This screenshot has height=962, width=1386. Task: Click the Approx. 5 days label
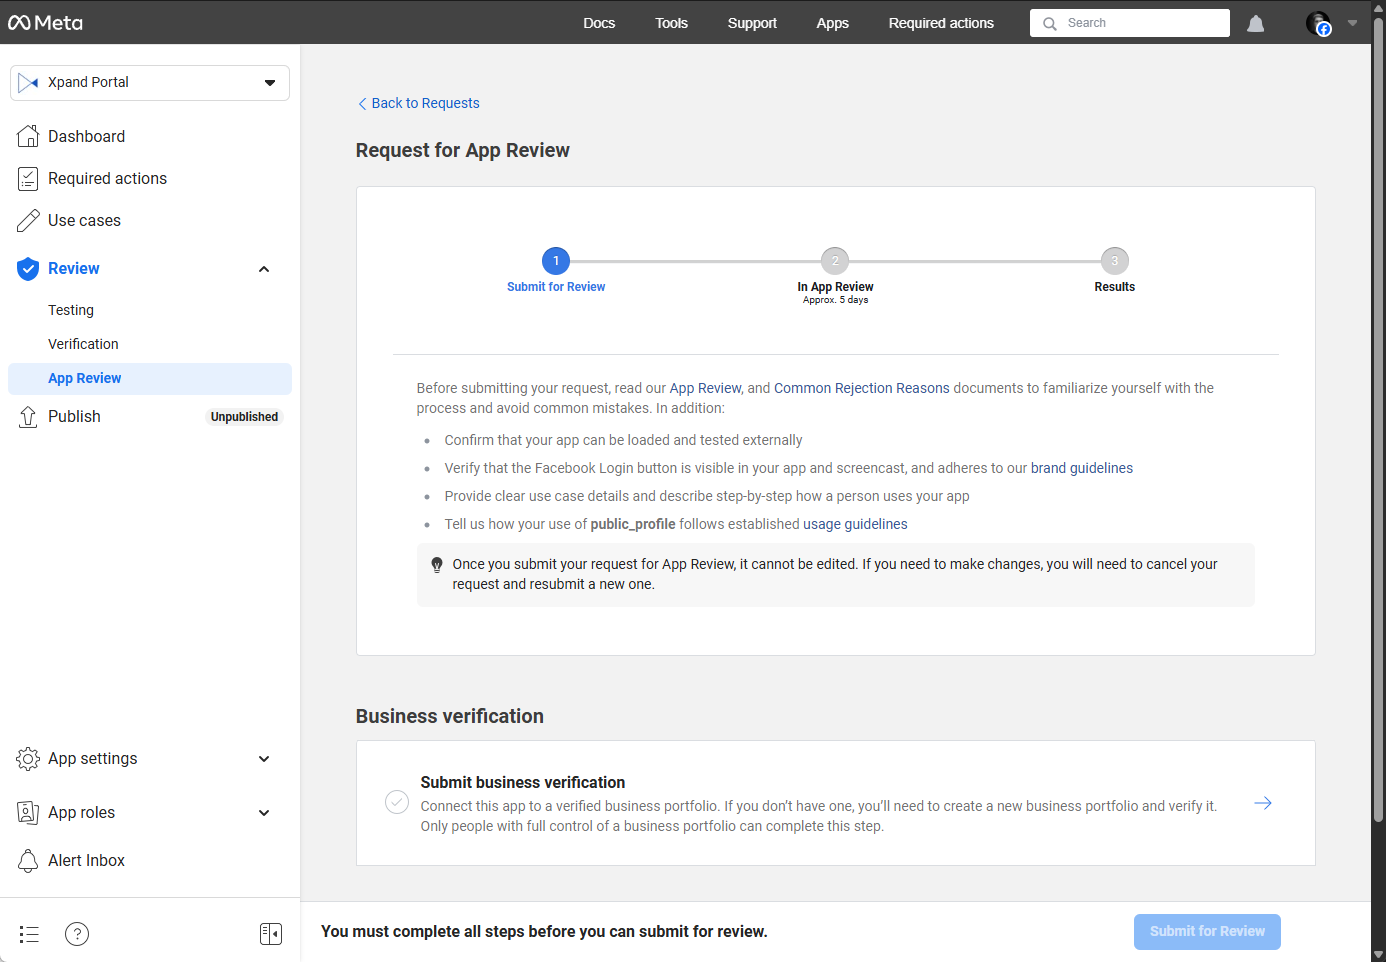(x=835, y=300)
